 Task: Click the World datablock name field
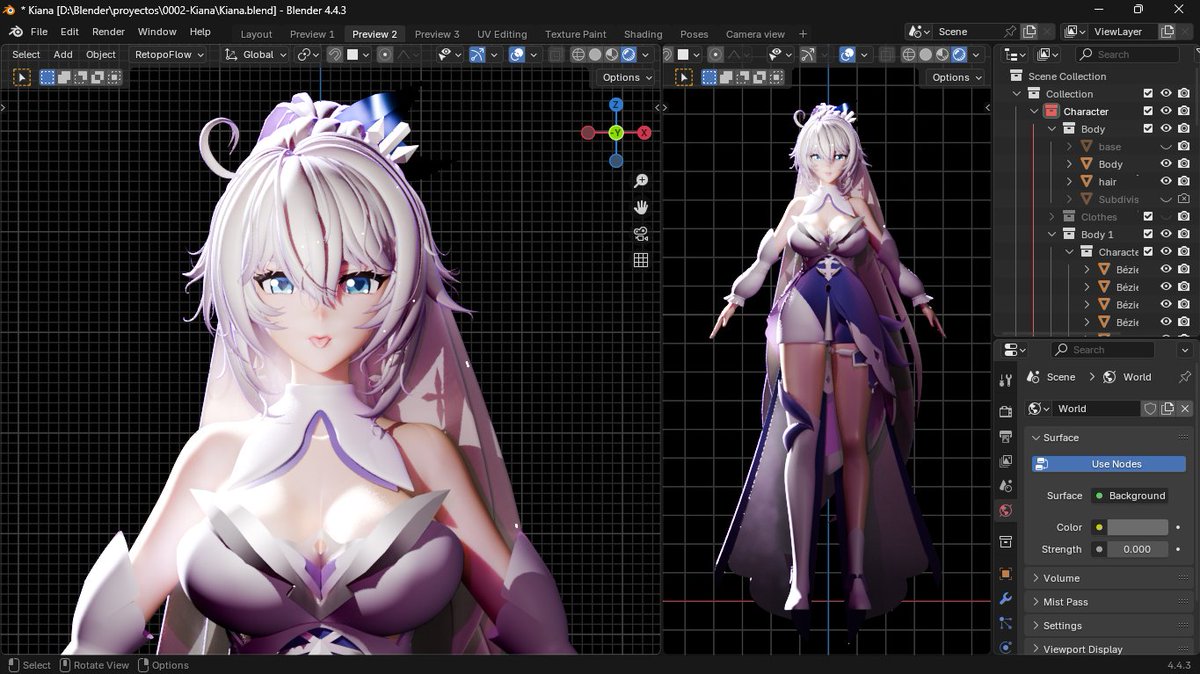pyautogui.click(x=1096, y=408)
